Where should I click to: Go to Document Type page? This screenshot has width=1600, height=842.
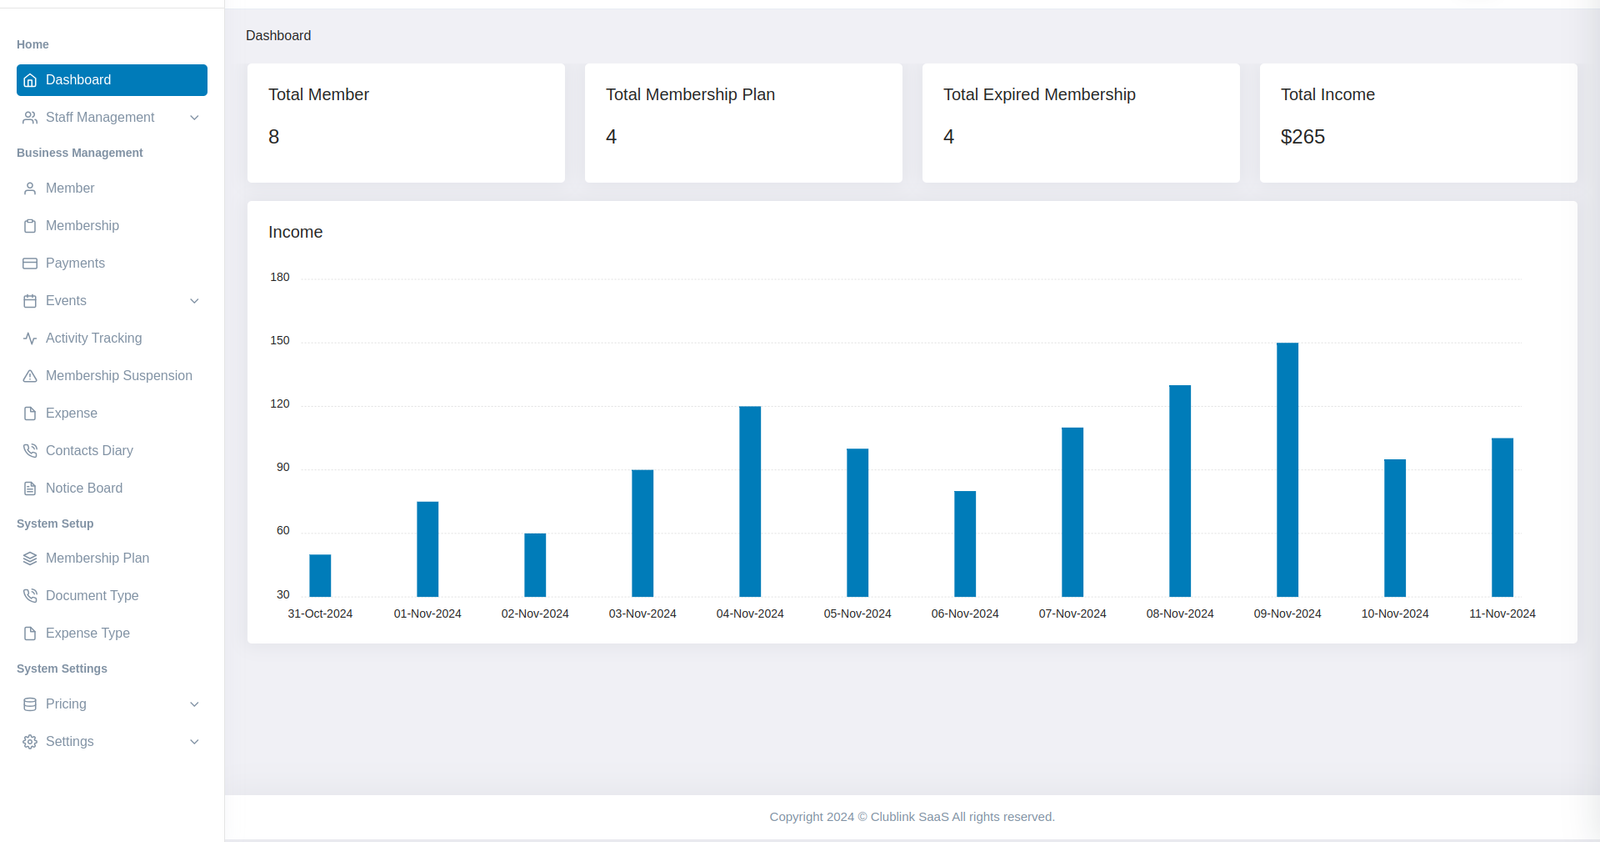click(92, 596)
